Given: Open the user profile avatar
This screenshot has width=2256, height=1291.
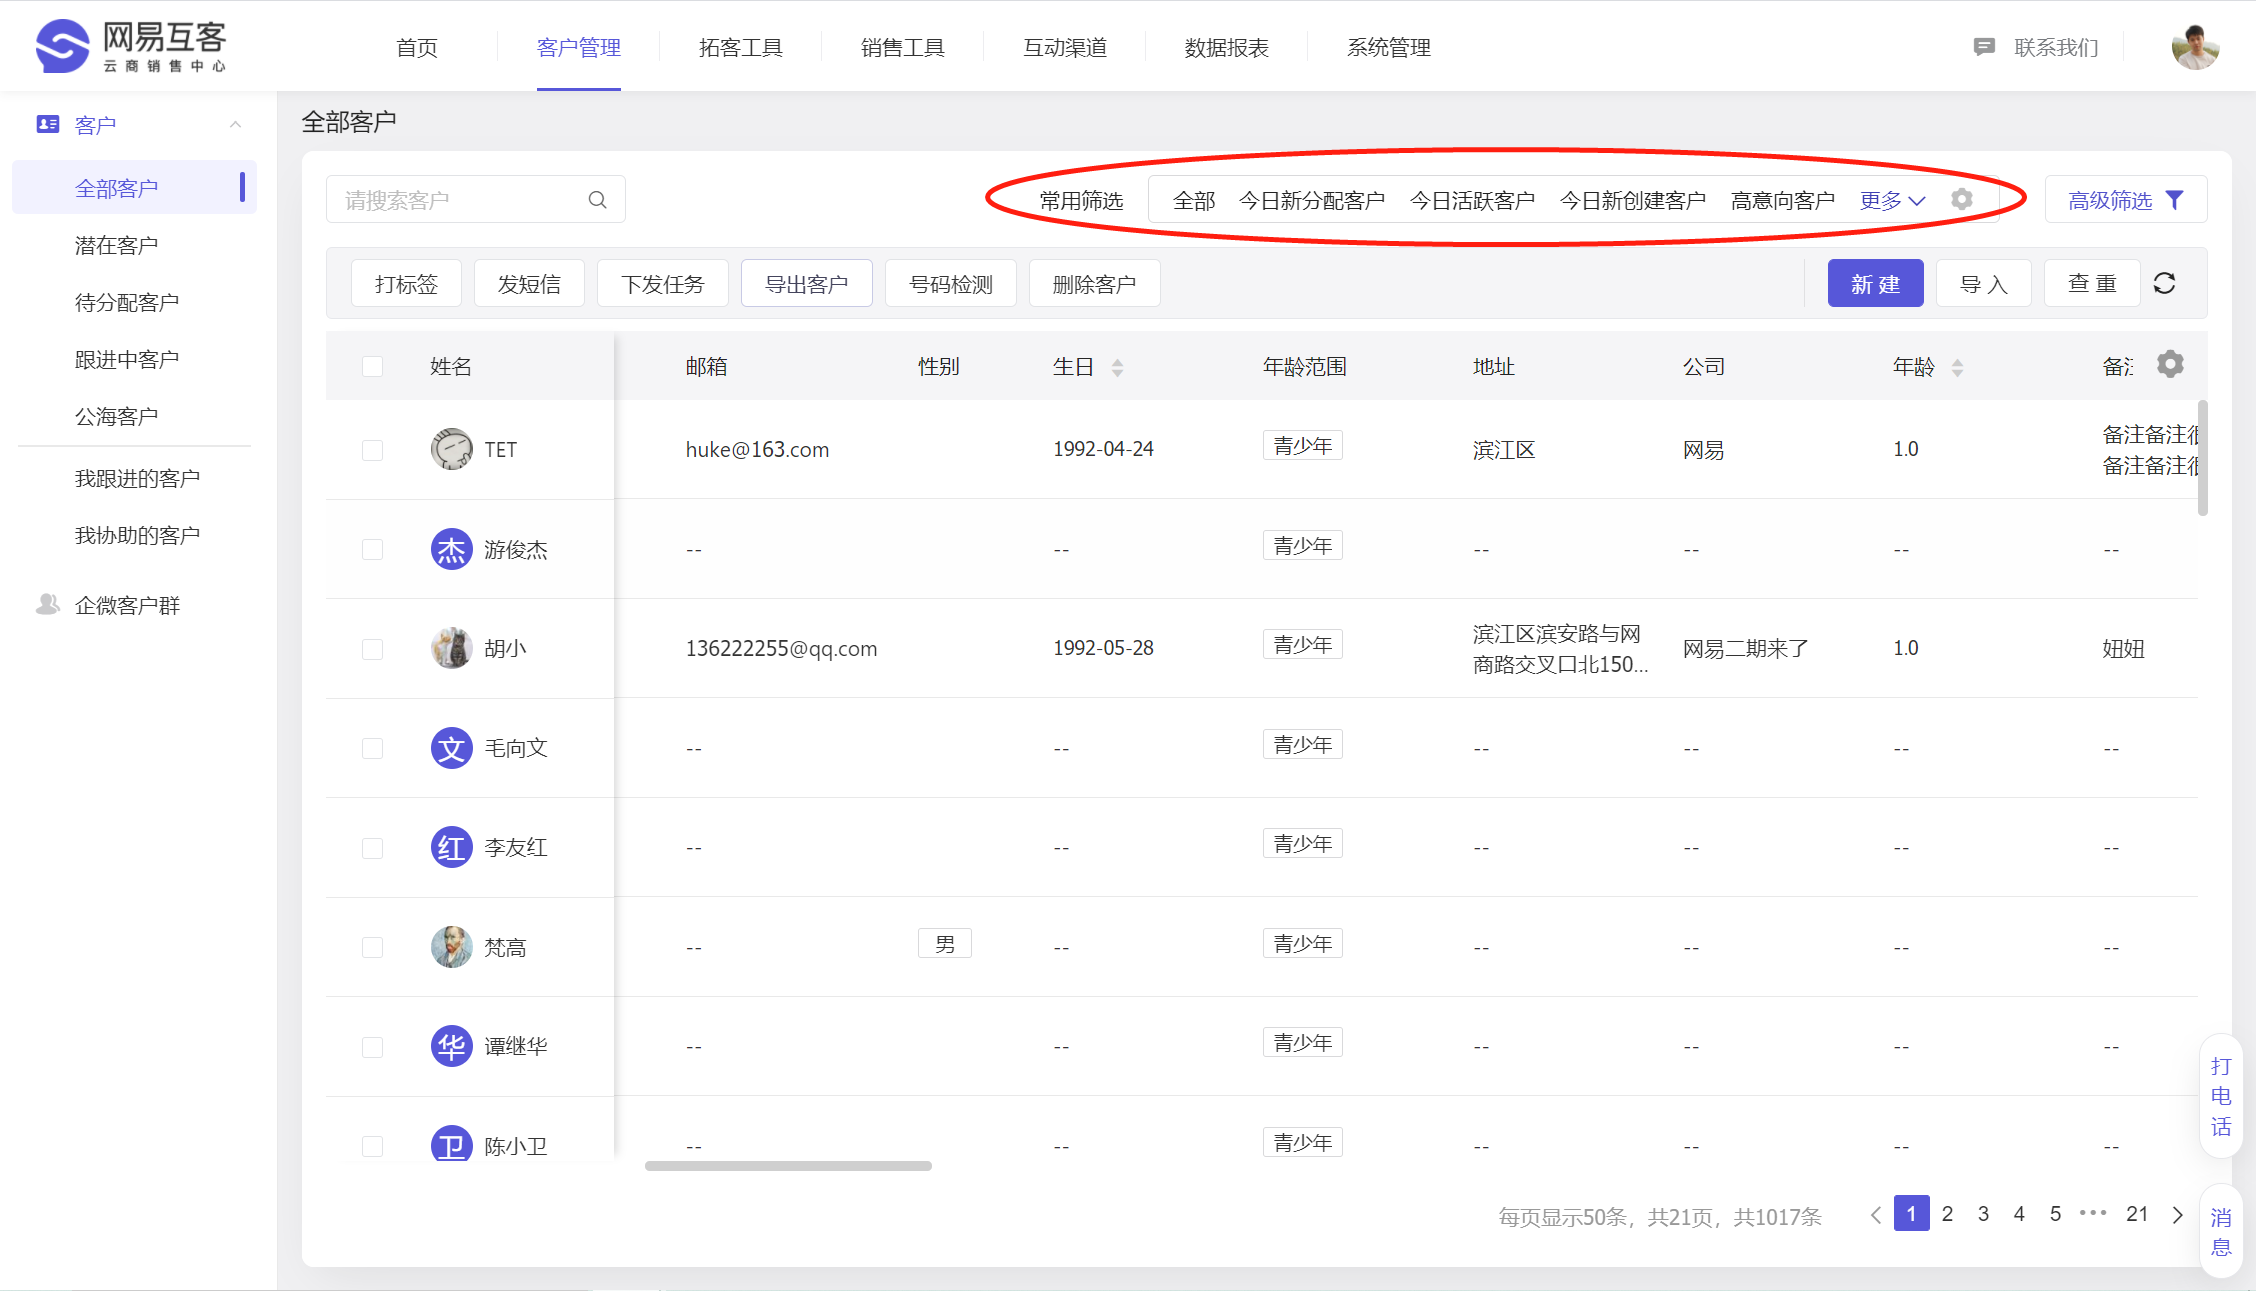Looking at the screenshot, I should coord(2195,47).
